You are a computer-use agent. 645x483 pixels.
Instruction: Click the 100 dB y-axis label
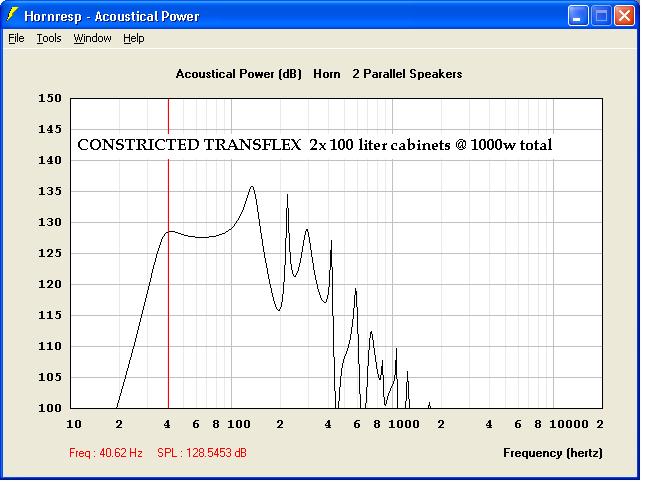[x=50, y=408]
